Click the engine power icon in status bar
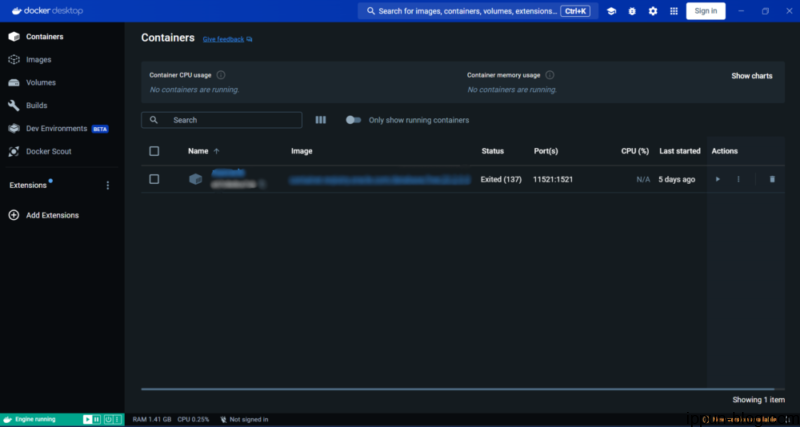Screen dimensions: 800x427 (109, 419)
